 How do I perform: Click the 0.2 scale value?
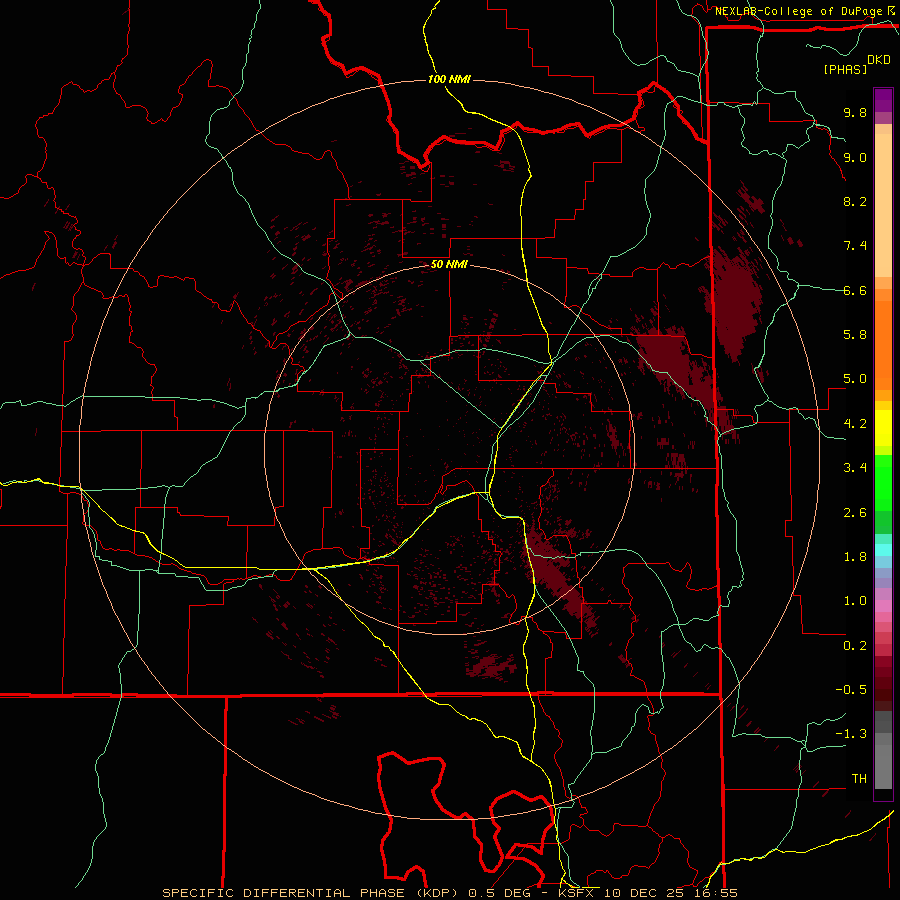click(x=855, y=646)
